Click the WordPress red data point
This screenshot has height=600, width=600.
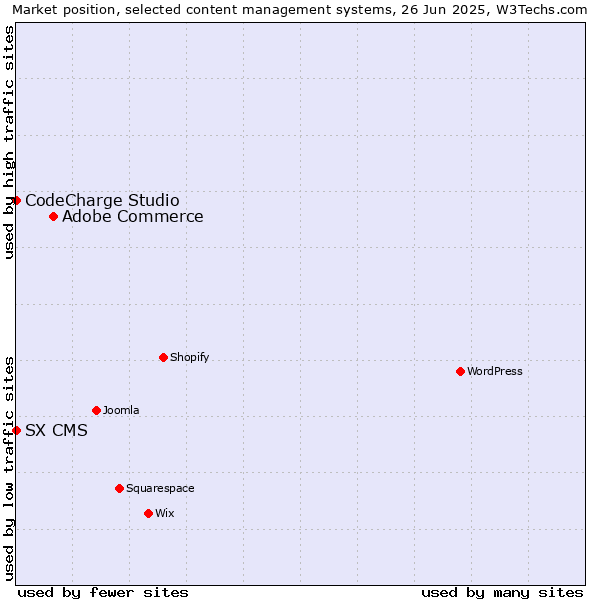[x=460, y=371]
